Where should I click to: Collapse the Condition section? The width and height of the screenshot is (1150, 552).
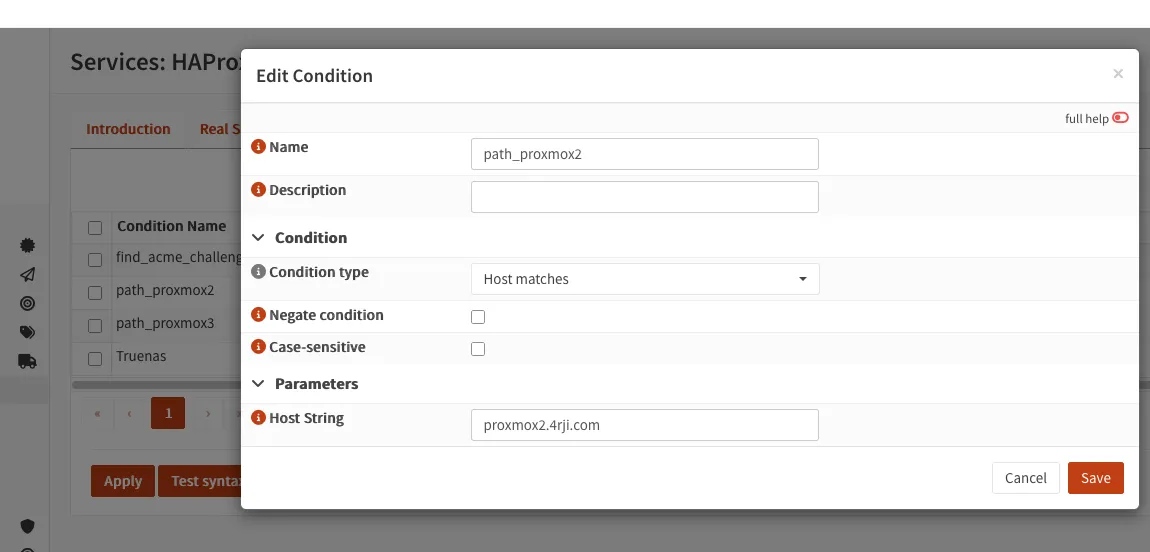coord(259,238)
